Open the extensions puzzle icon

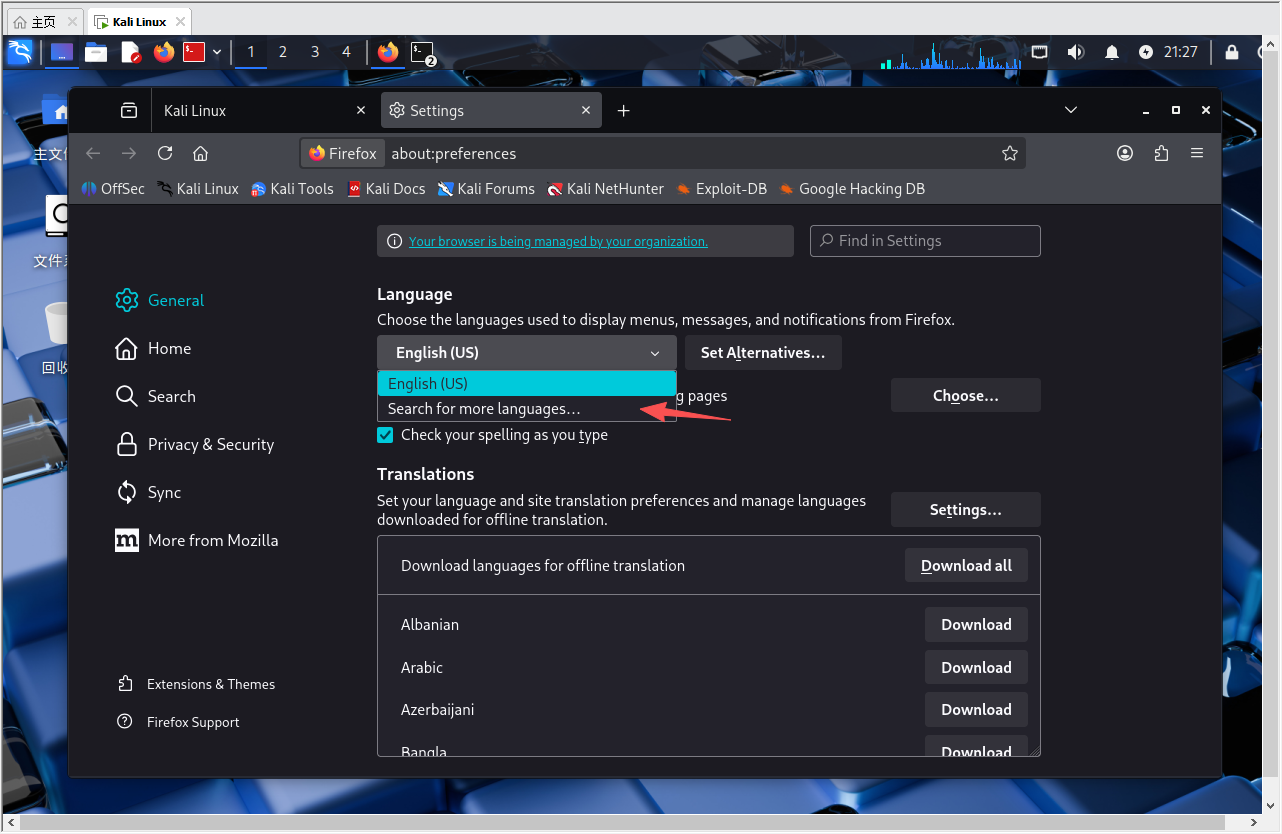[1161, 153]
